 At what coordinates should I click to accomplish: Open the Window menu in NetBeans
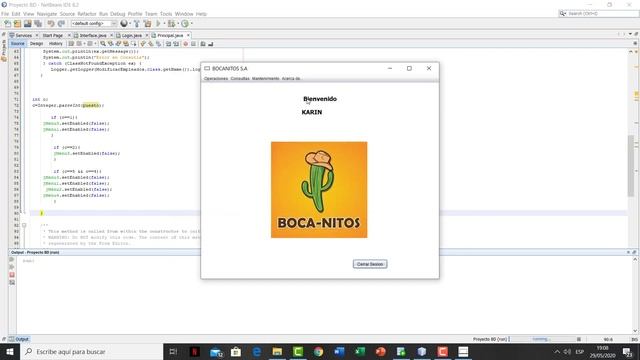184,14
